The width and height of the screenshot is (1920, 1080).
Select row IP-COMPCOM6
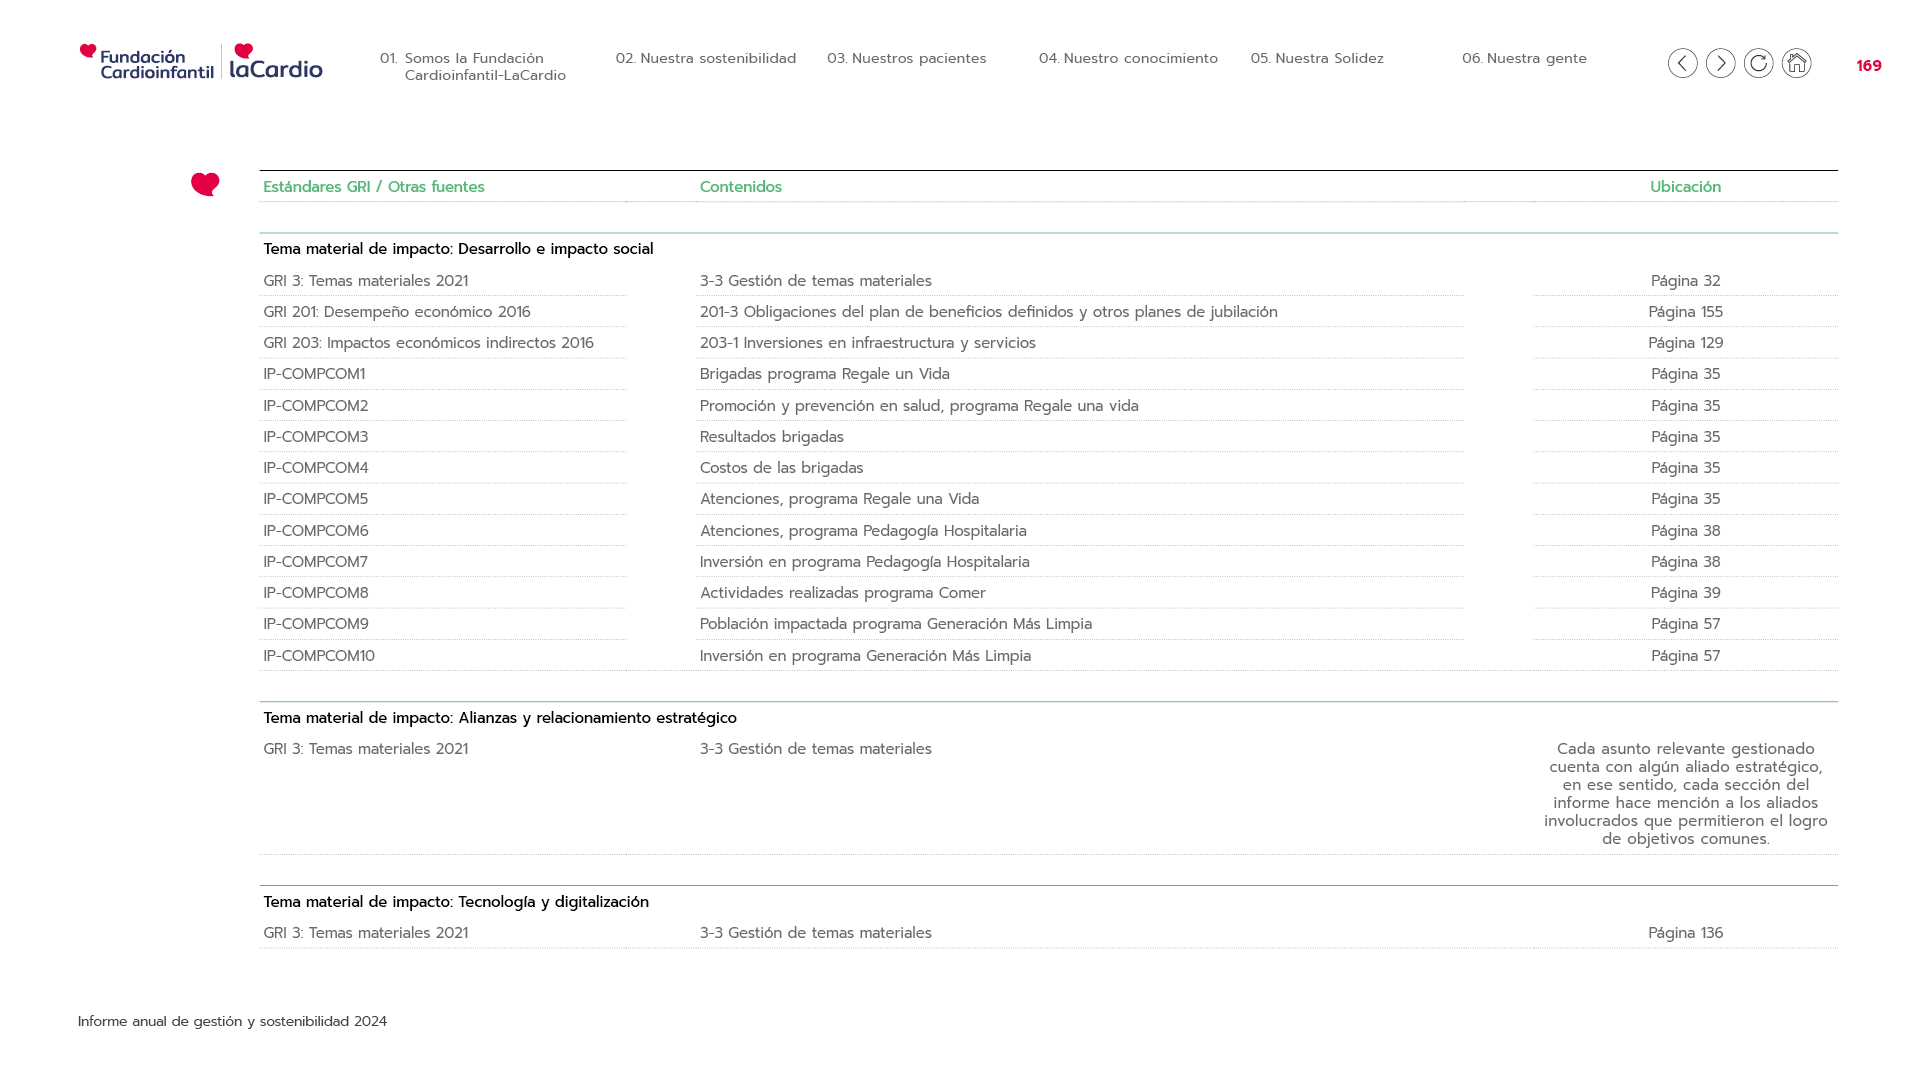1048,531
